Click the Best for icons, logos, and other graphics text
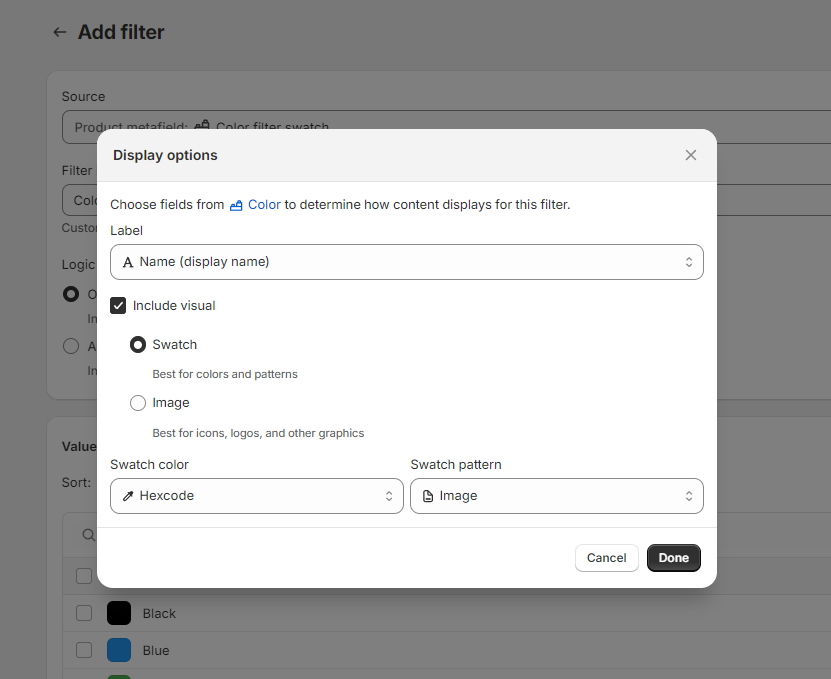This screenshot has height=679, width=831. point(258,433)
